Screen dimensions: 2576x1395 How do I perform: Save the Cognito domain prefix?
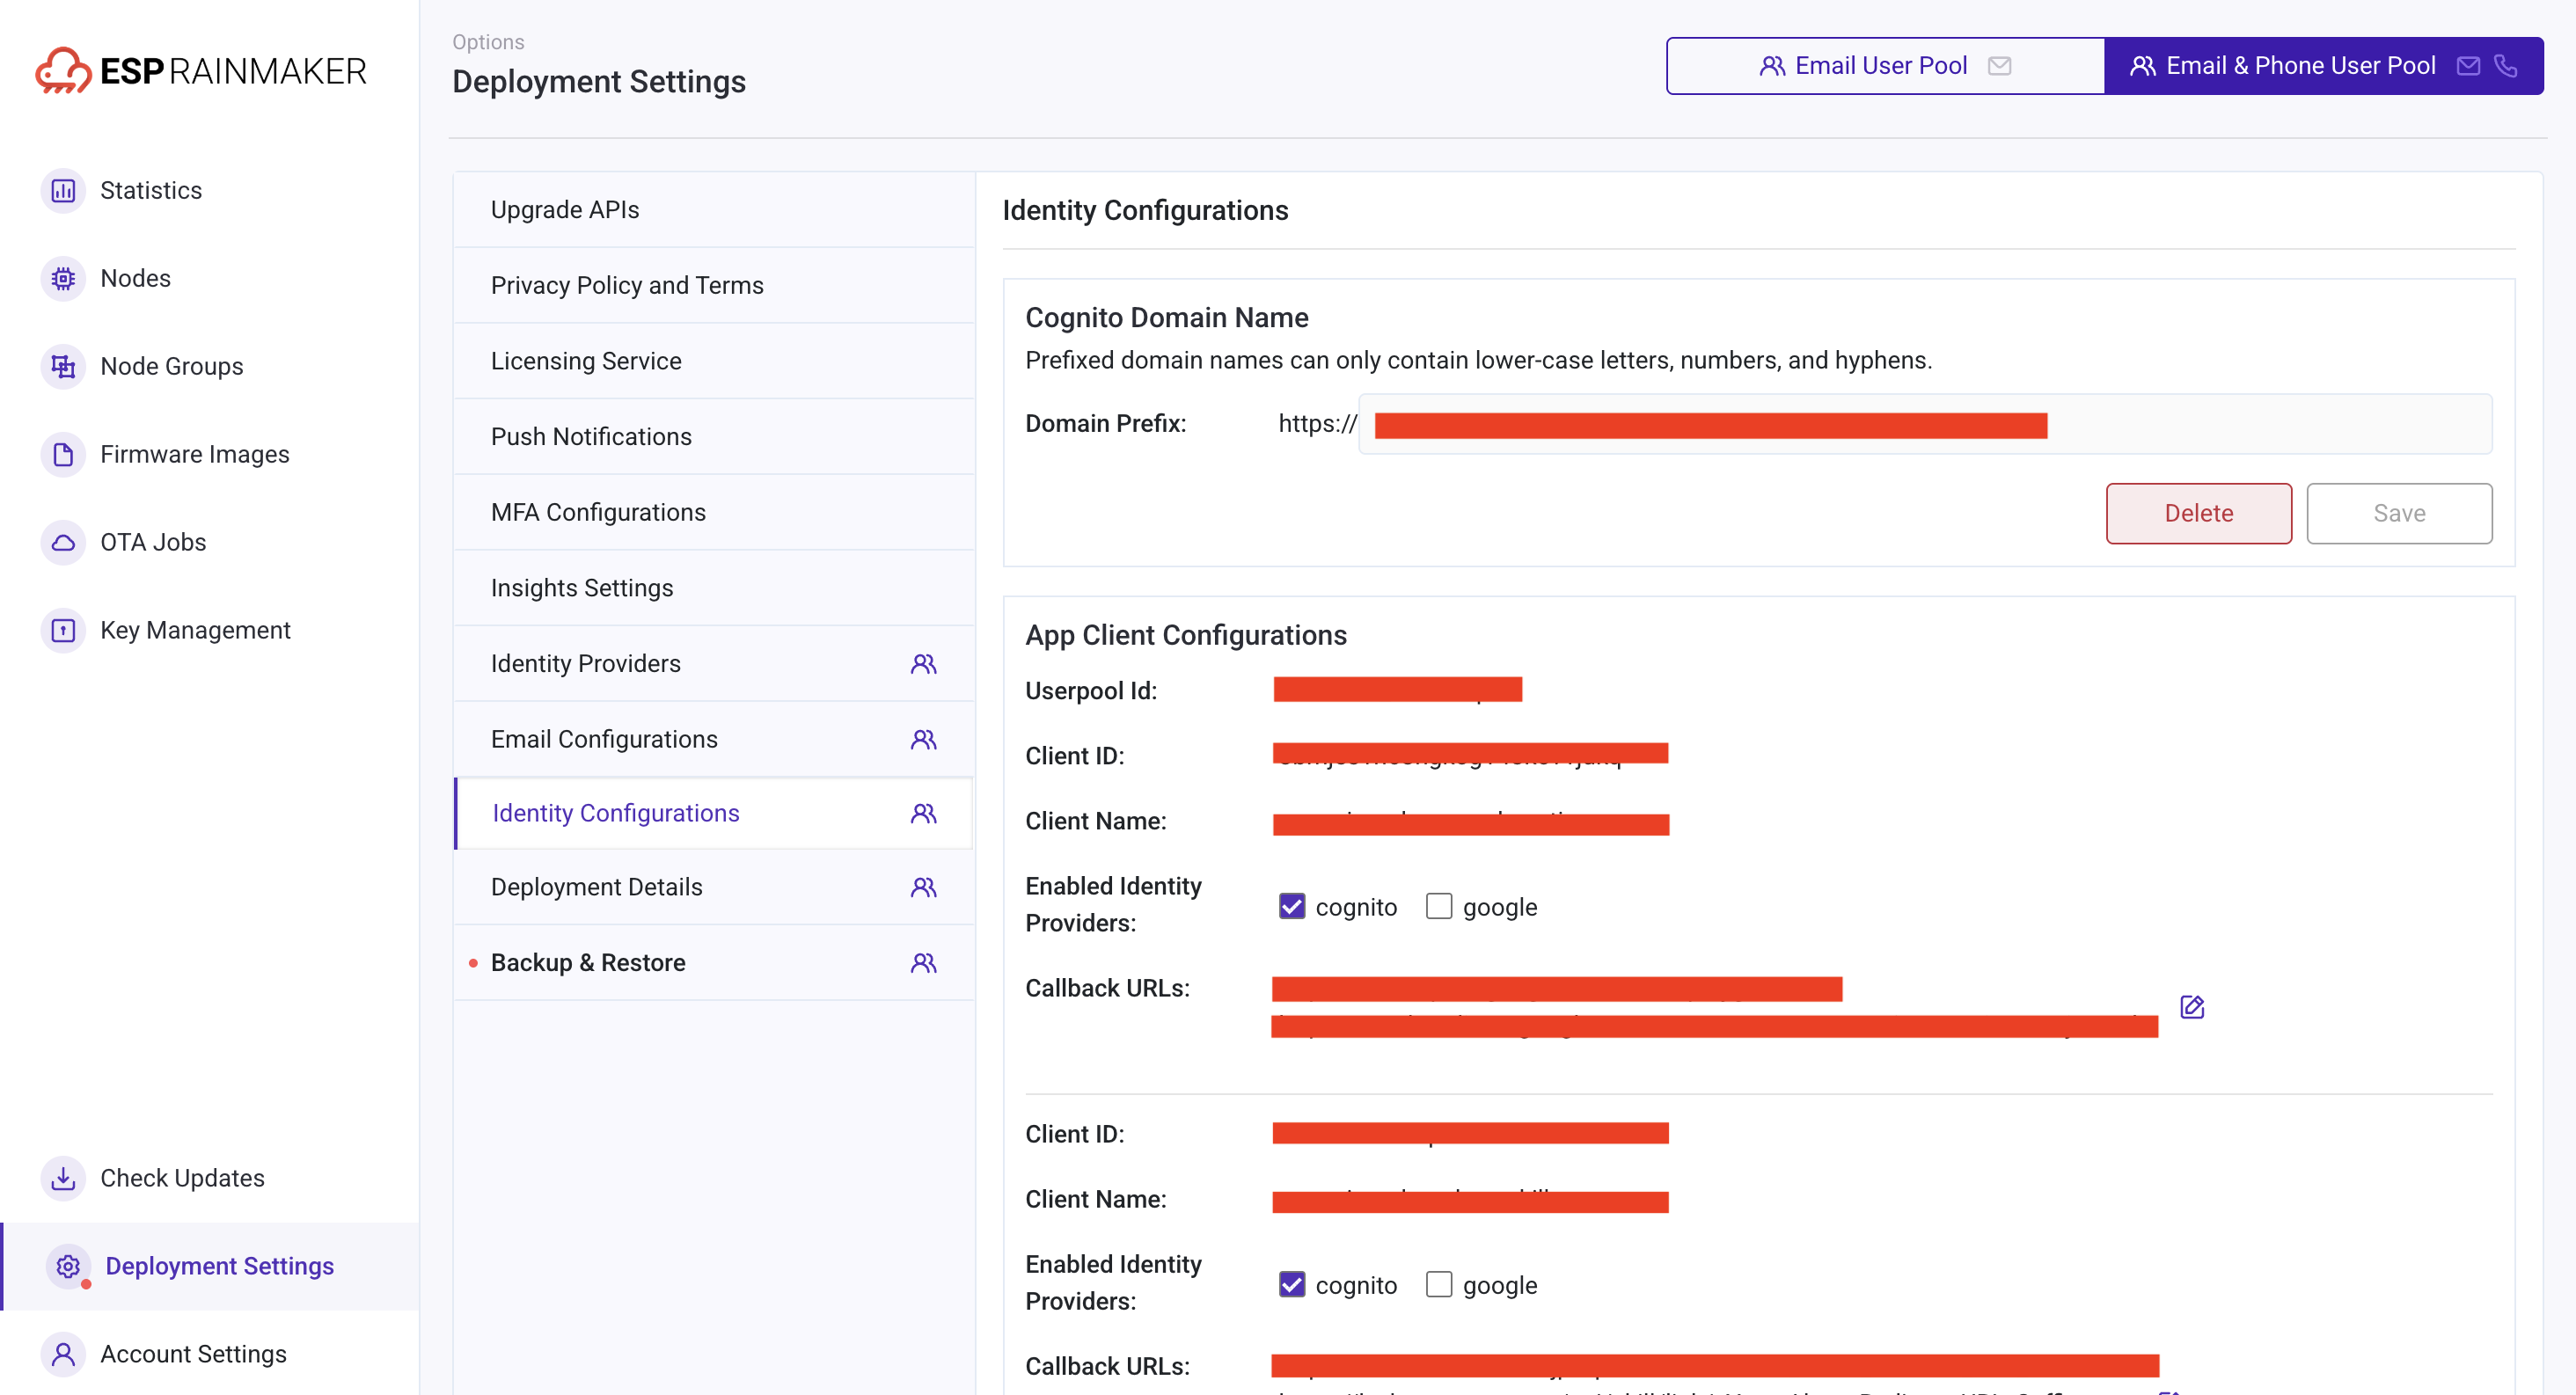[x=2399, y=513]
